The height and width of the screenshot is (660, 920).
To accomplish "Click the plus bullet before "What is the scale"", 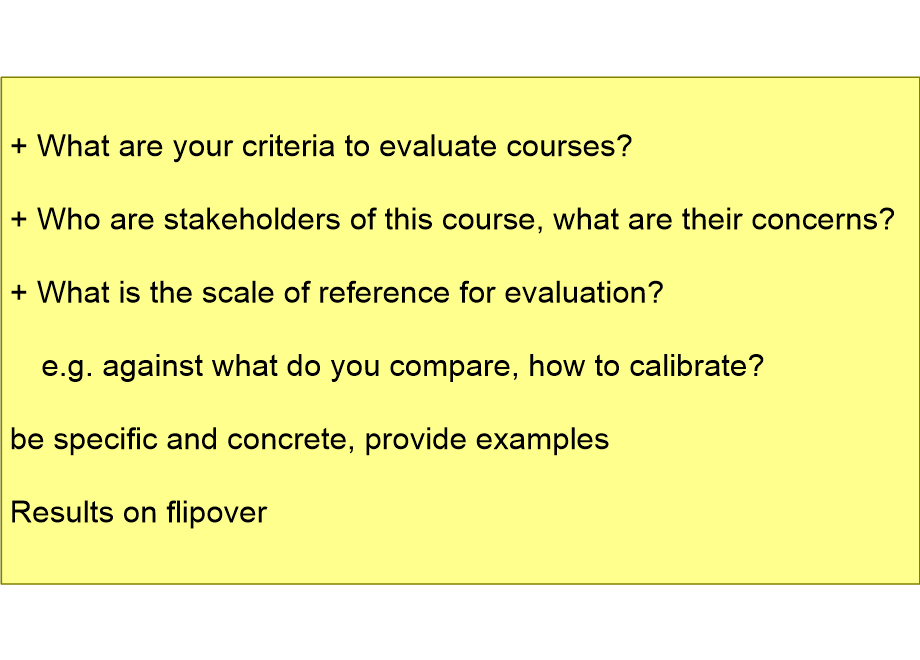I will point(19,293).
